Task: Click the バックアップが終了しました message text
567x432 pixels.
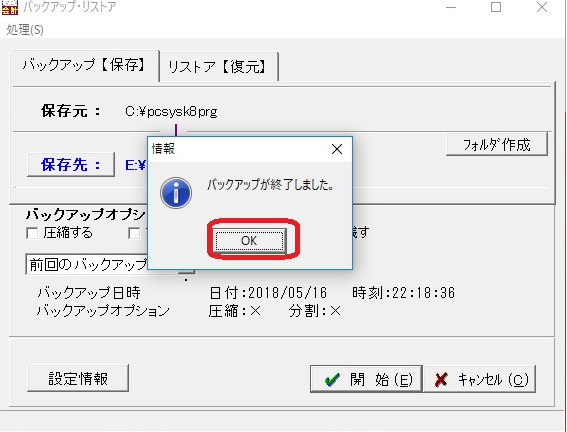Action: tap(270, 185)
